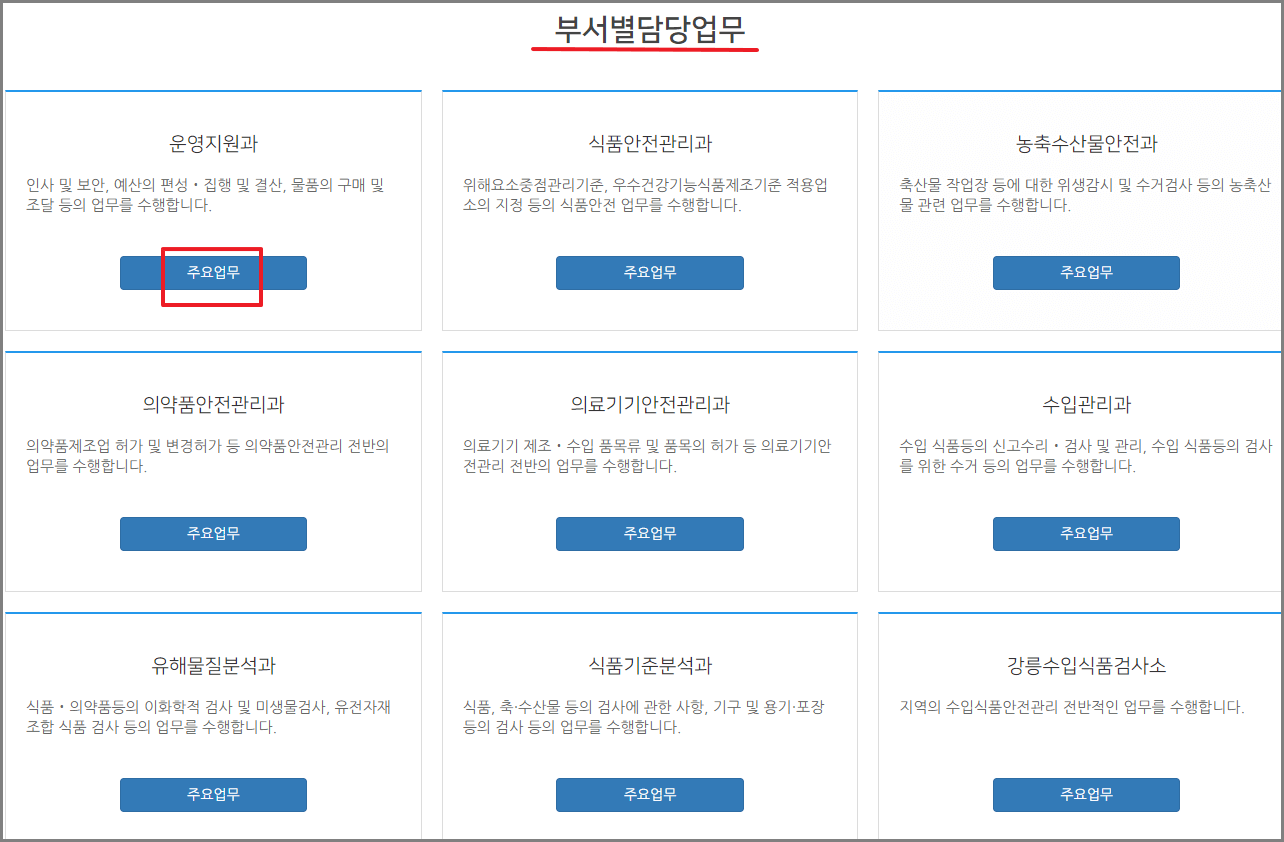1284x842 pixels.
Task: Click 주요업무 button under 식품기준분석과
Action: [x=650, y=794]
